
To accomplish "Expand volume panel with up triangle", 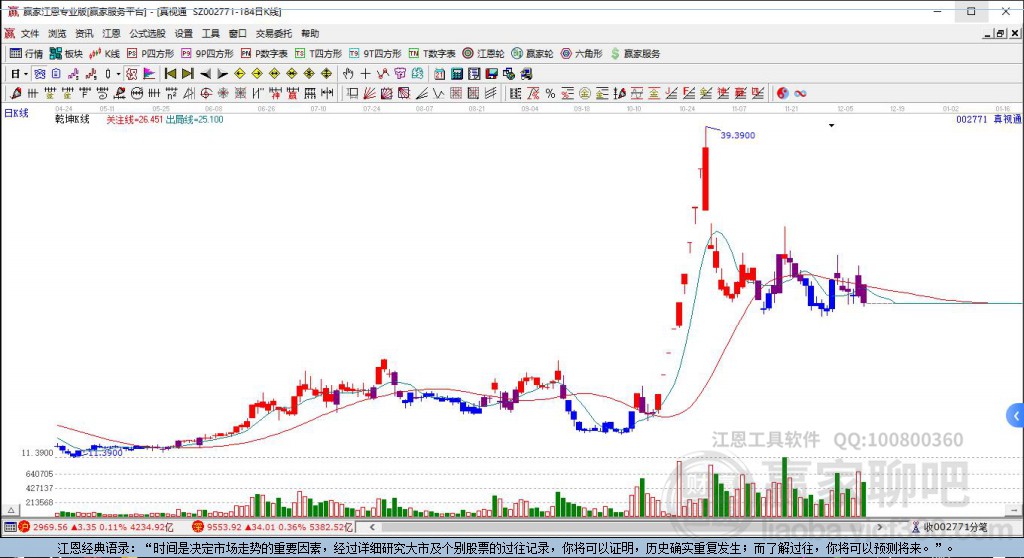I will click(11, 510).
